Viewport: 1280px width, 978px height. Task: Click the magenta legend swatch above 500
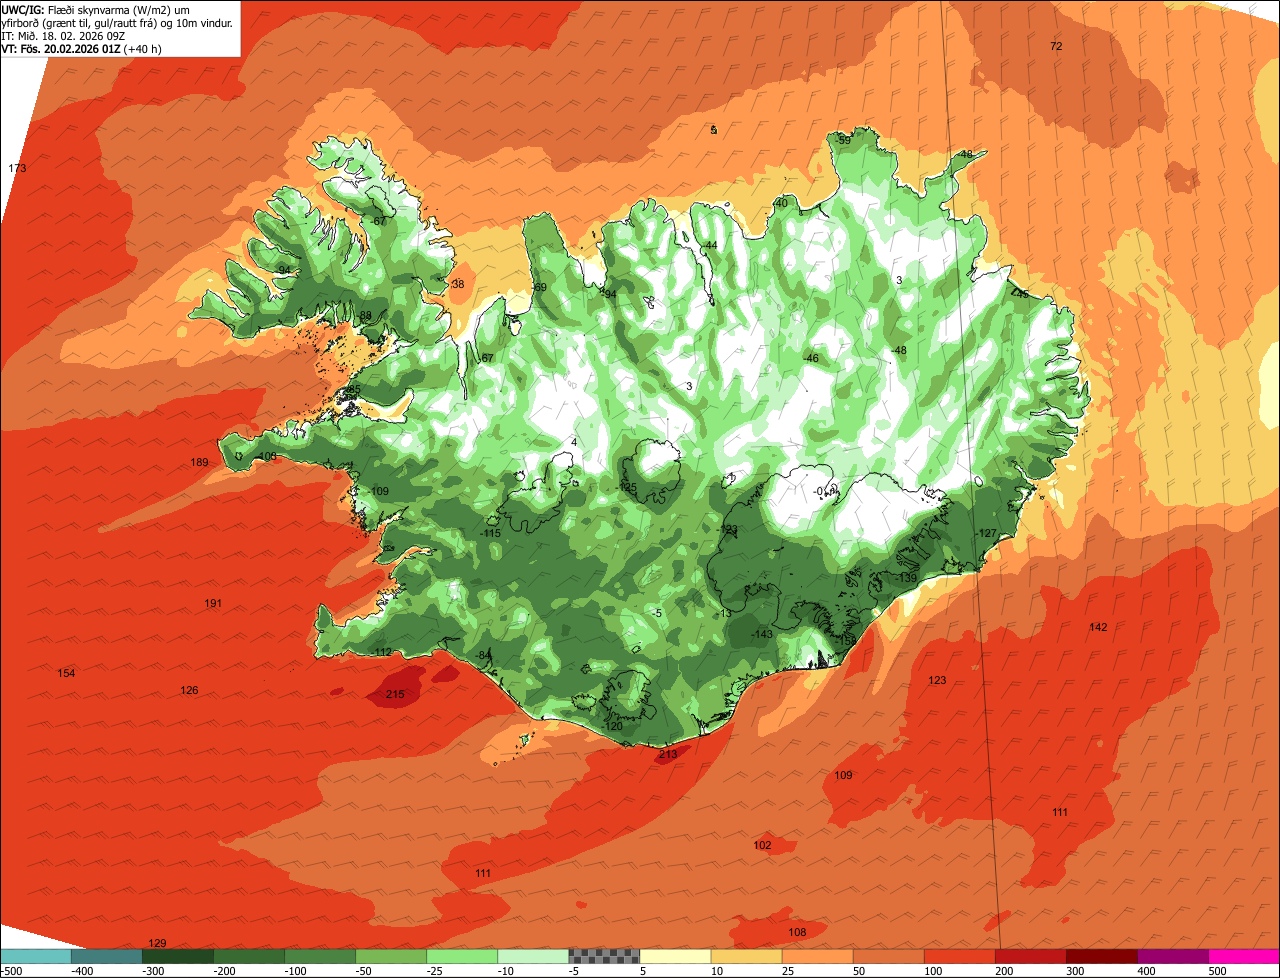tap(1244, 956)
